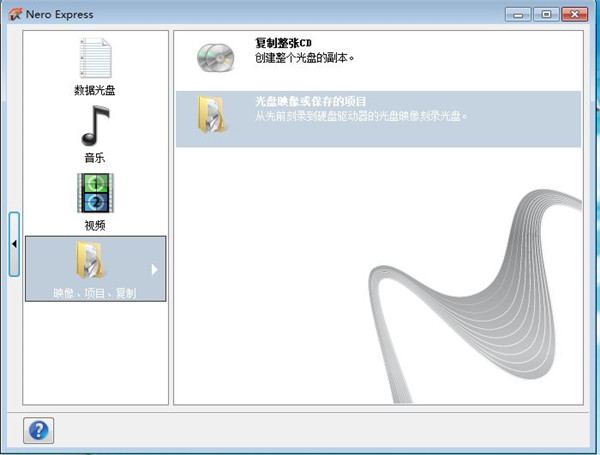Click description 创建整个光盘的副本
This screenshot has width=600, height=455.
pyautogui.click(x=305, y=58)
